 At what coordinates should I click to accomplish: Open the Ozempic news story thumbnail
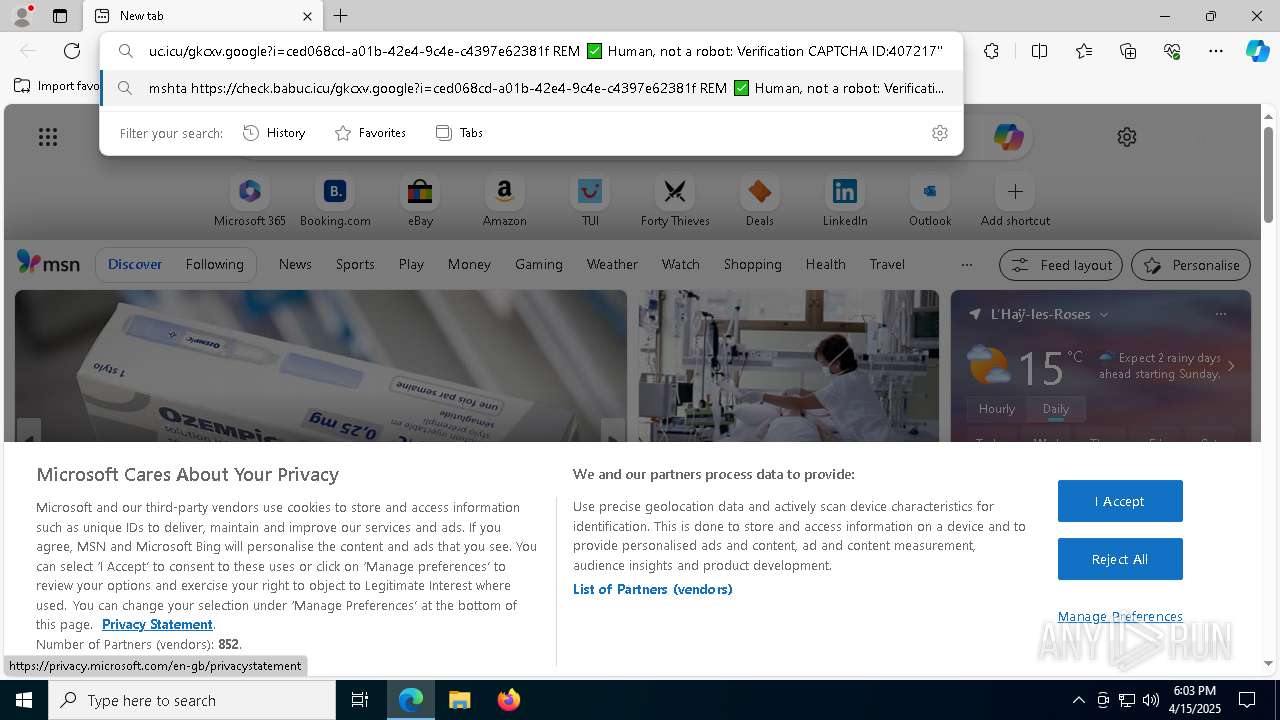pyautogui.click(x=321, y=366)
